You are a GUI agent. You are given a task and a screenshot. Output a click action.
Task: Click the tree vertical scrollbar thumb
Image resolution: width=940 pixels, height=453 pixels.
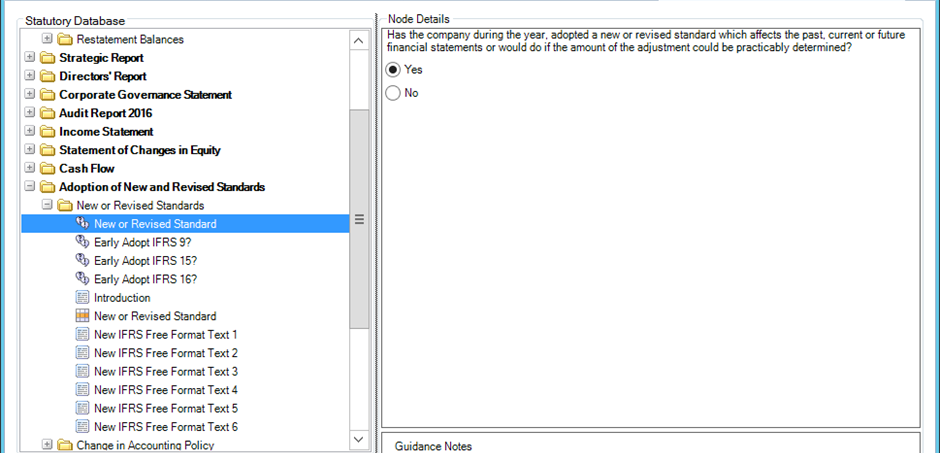click(x=358, y=219)
